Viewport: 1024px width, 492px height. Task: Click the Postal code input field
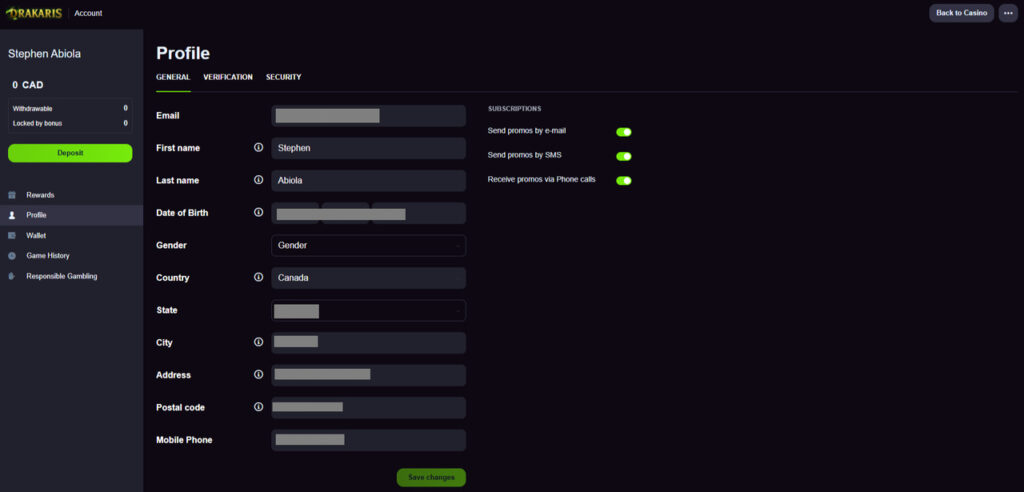click(368, 408)
